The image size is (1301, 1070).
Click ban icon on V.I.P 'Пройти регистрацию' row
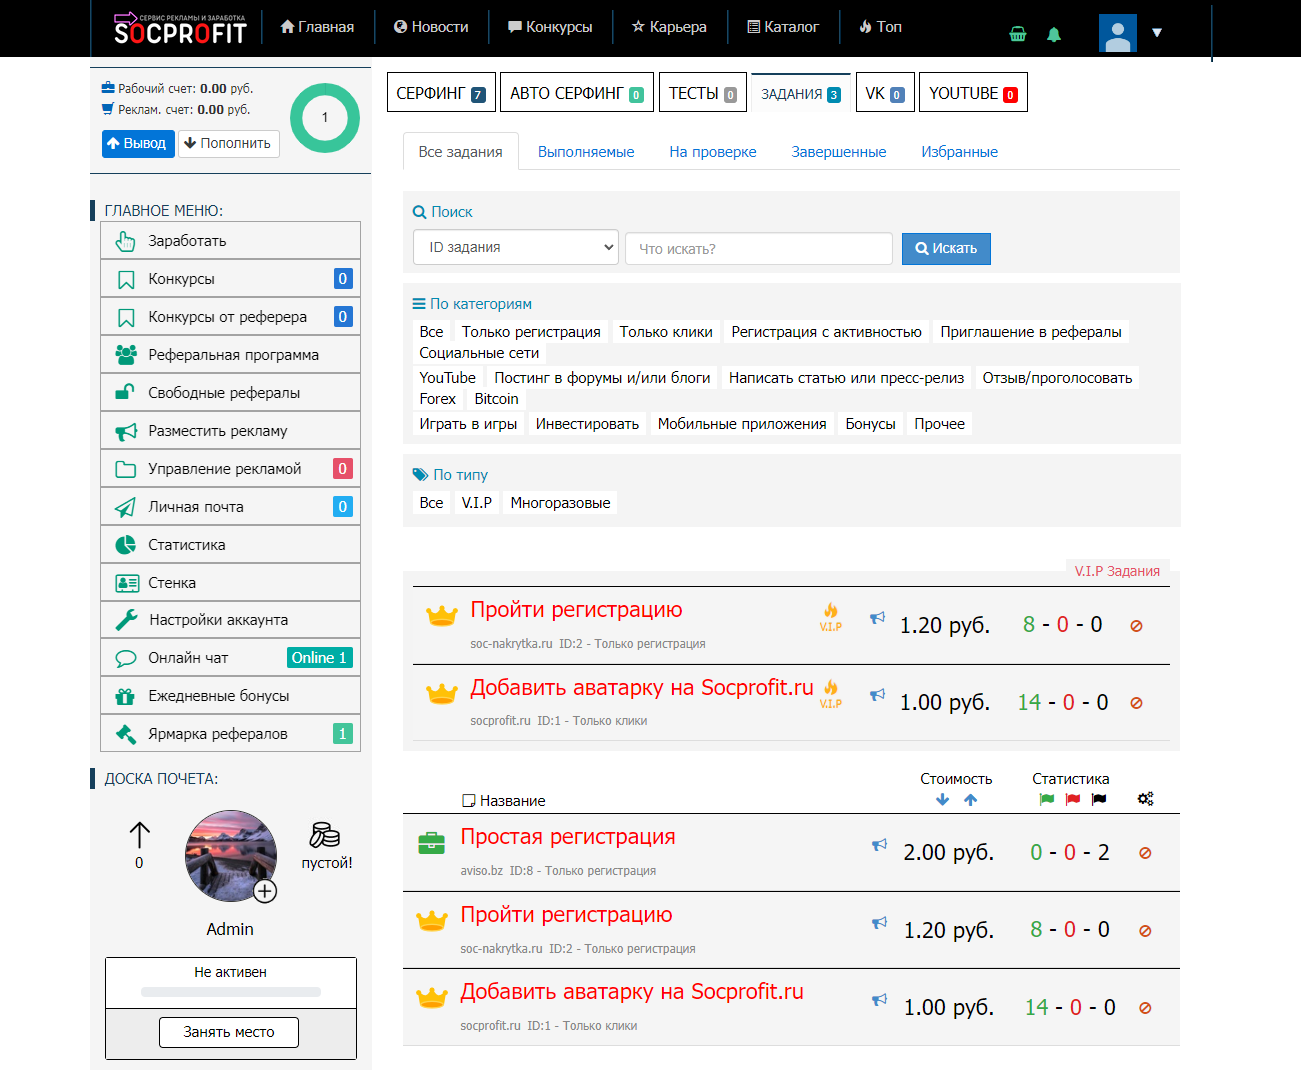(x=1136, y=626)
